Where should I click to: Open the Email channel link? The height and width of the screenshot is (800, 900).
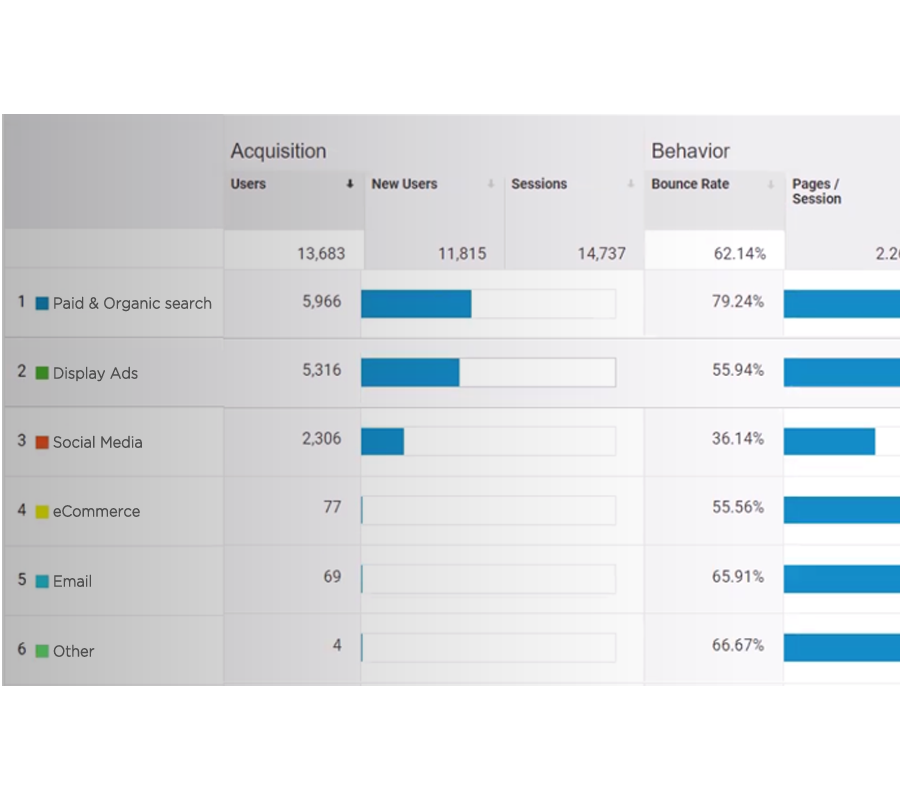click(x=72, y=581)
